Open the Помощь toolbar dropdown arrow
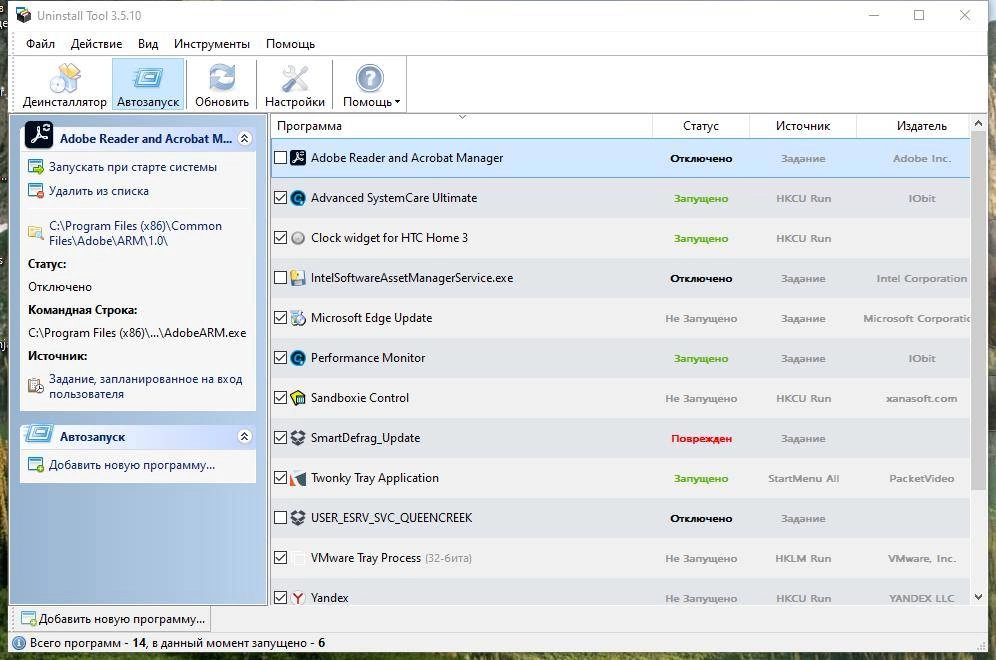This screenshot has height=660, width=996. [398, 102]
